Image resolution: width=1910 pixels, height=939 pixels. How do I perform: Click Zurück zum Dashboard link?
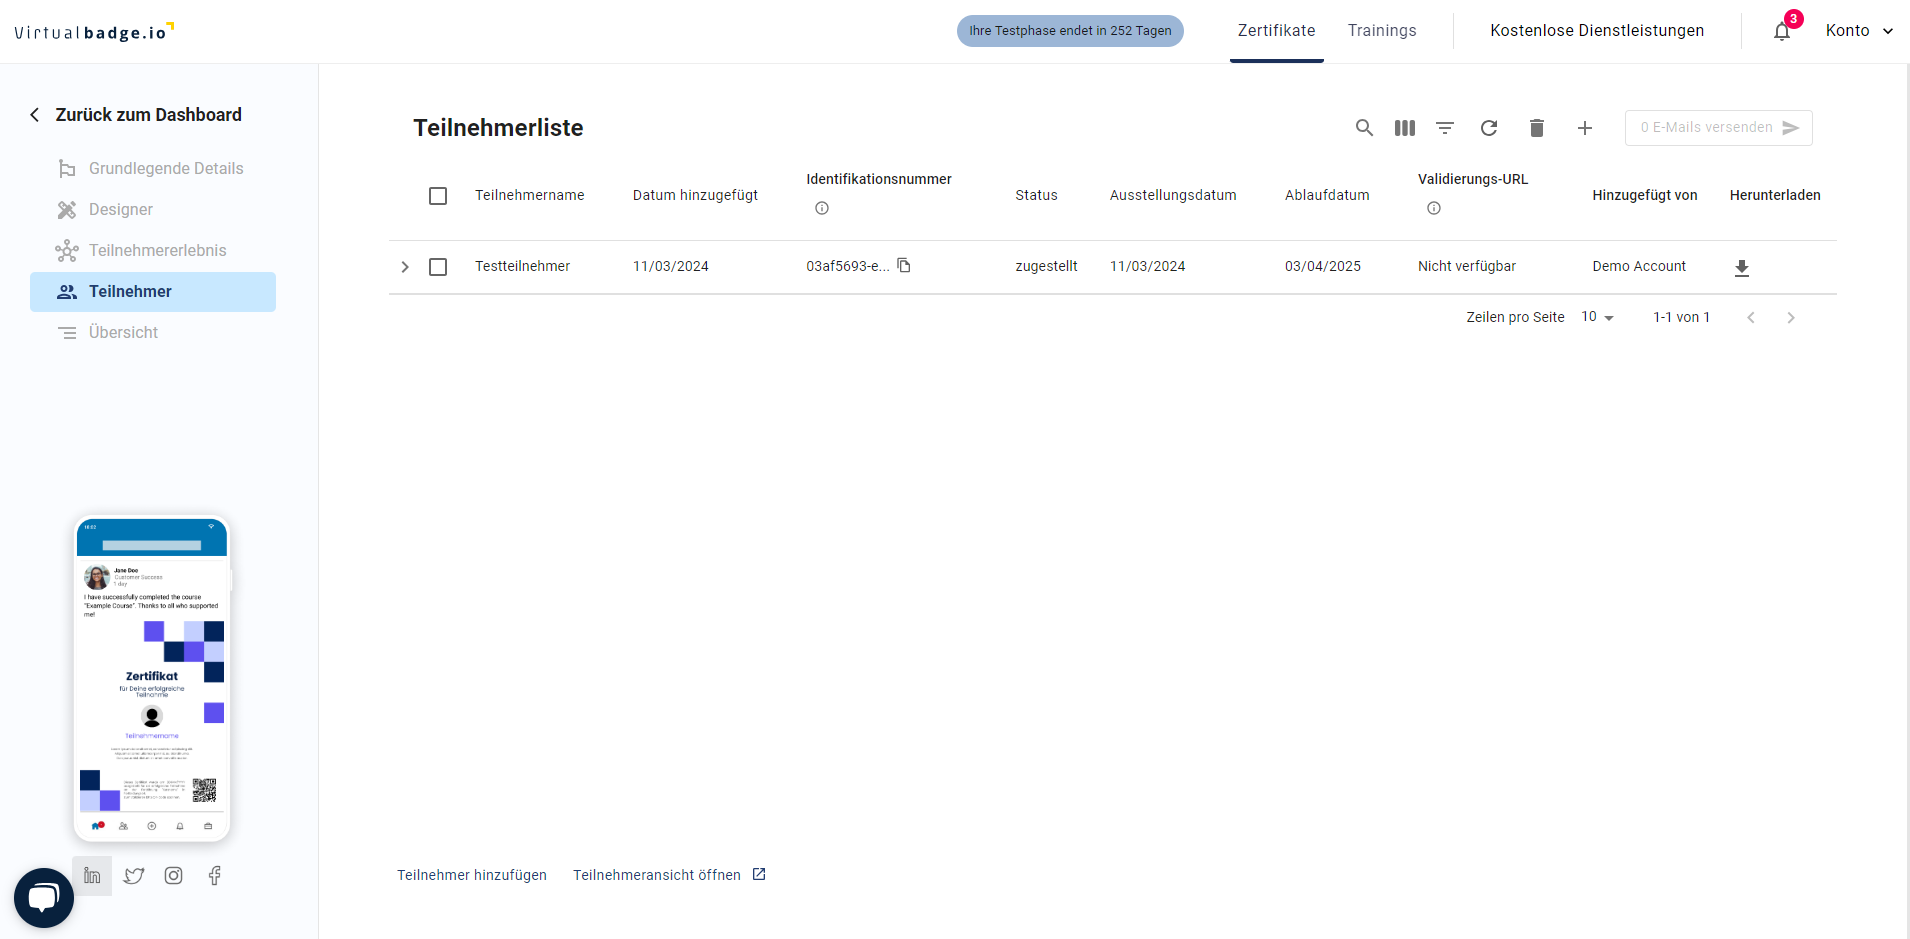(148, 115)
